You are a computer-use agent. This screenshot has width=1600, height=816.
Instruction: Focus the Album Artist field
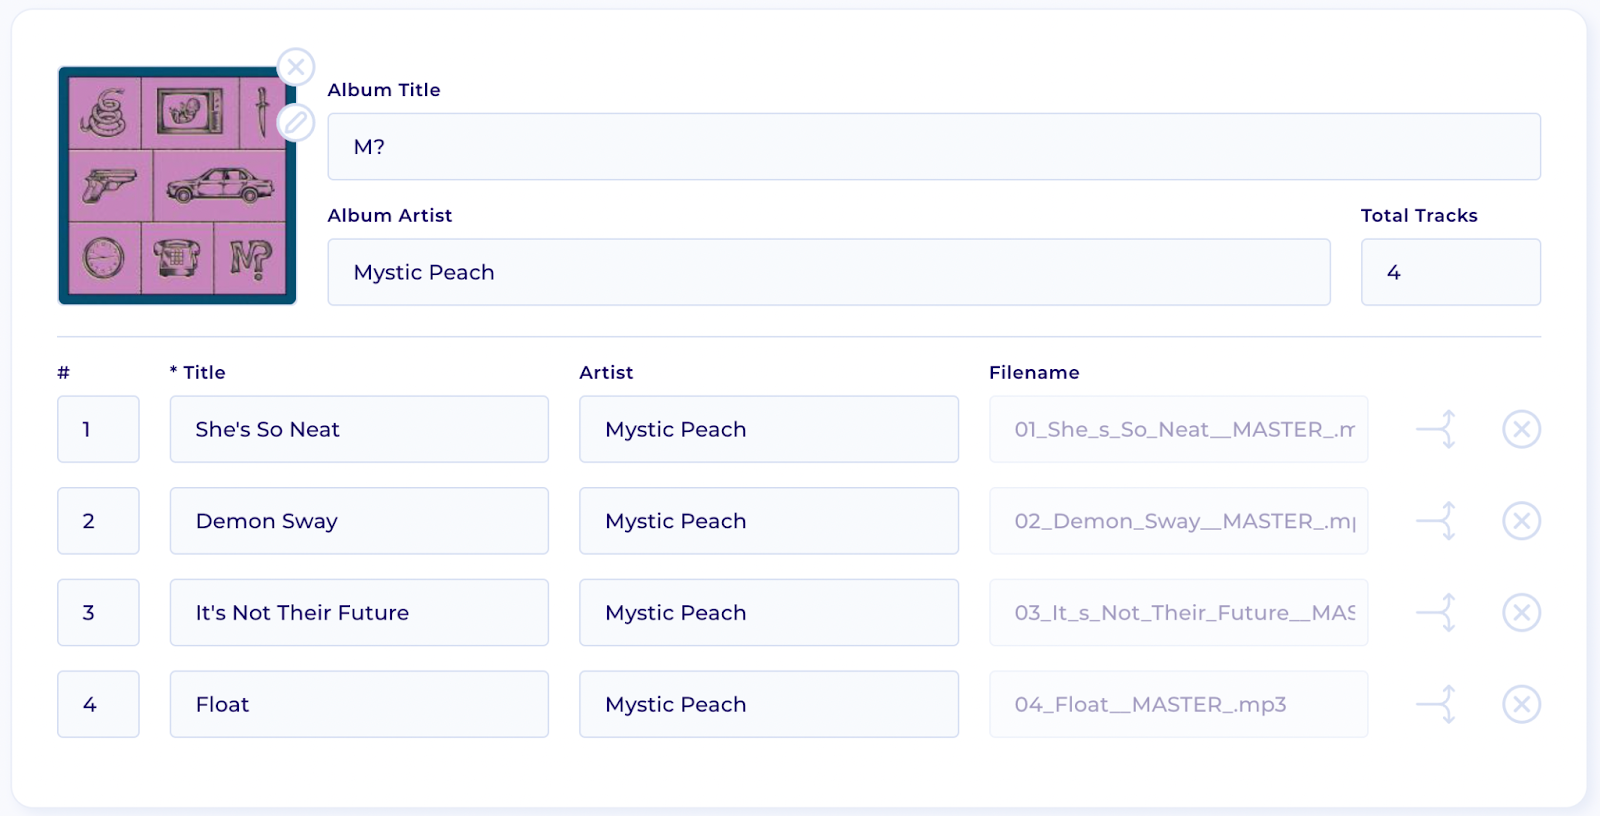[828, 272]
